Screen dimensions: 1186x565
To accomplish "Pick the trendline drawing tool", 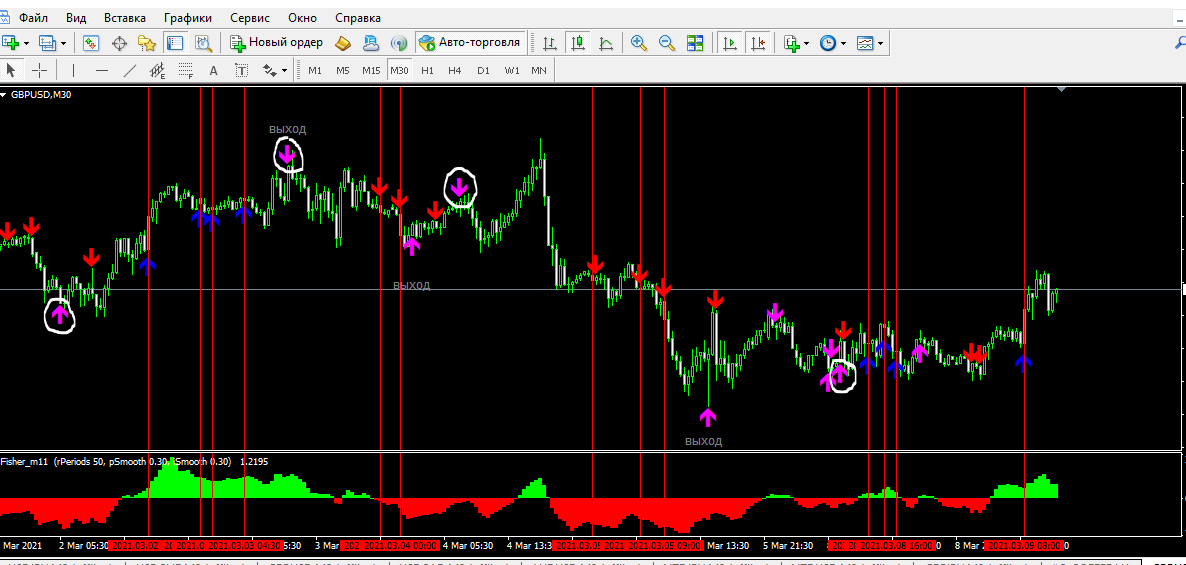I will pyautogui.click(x=129, y=70).
